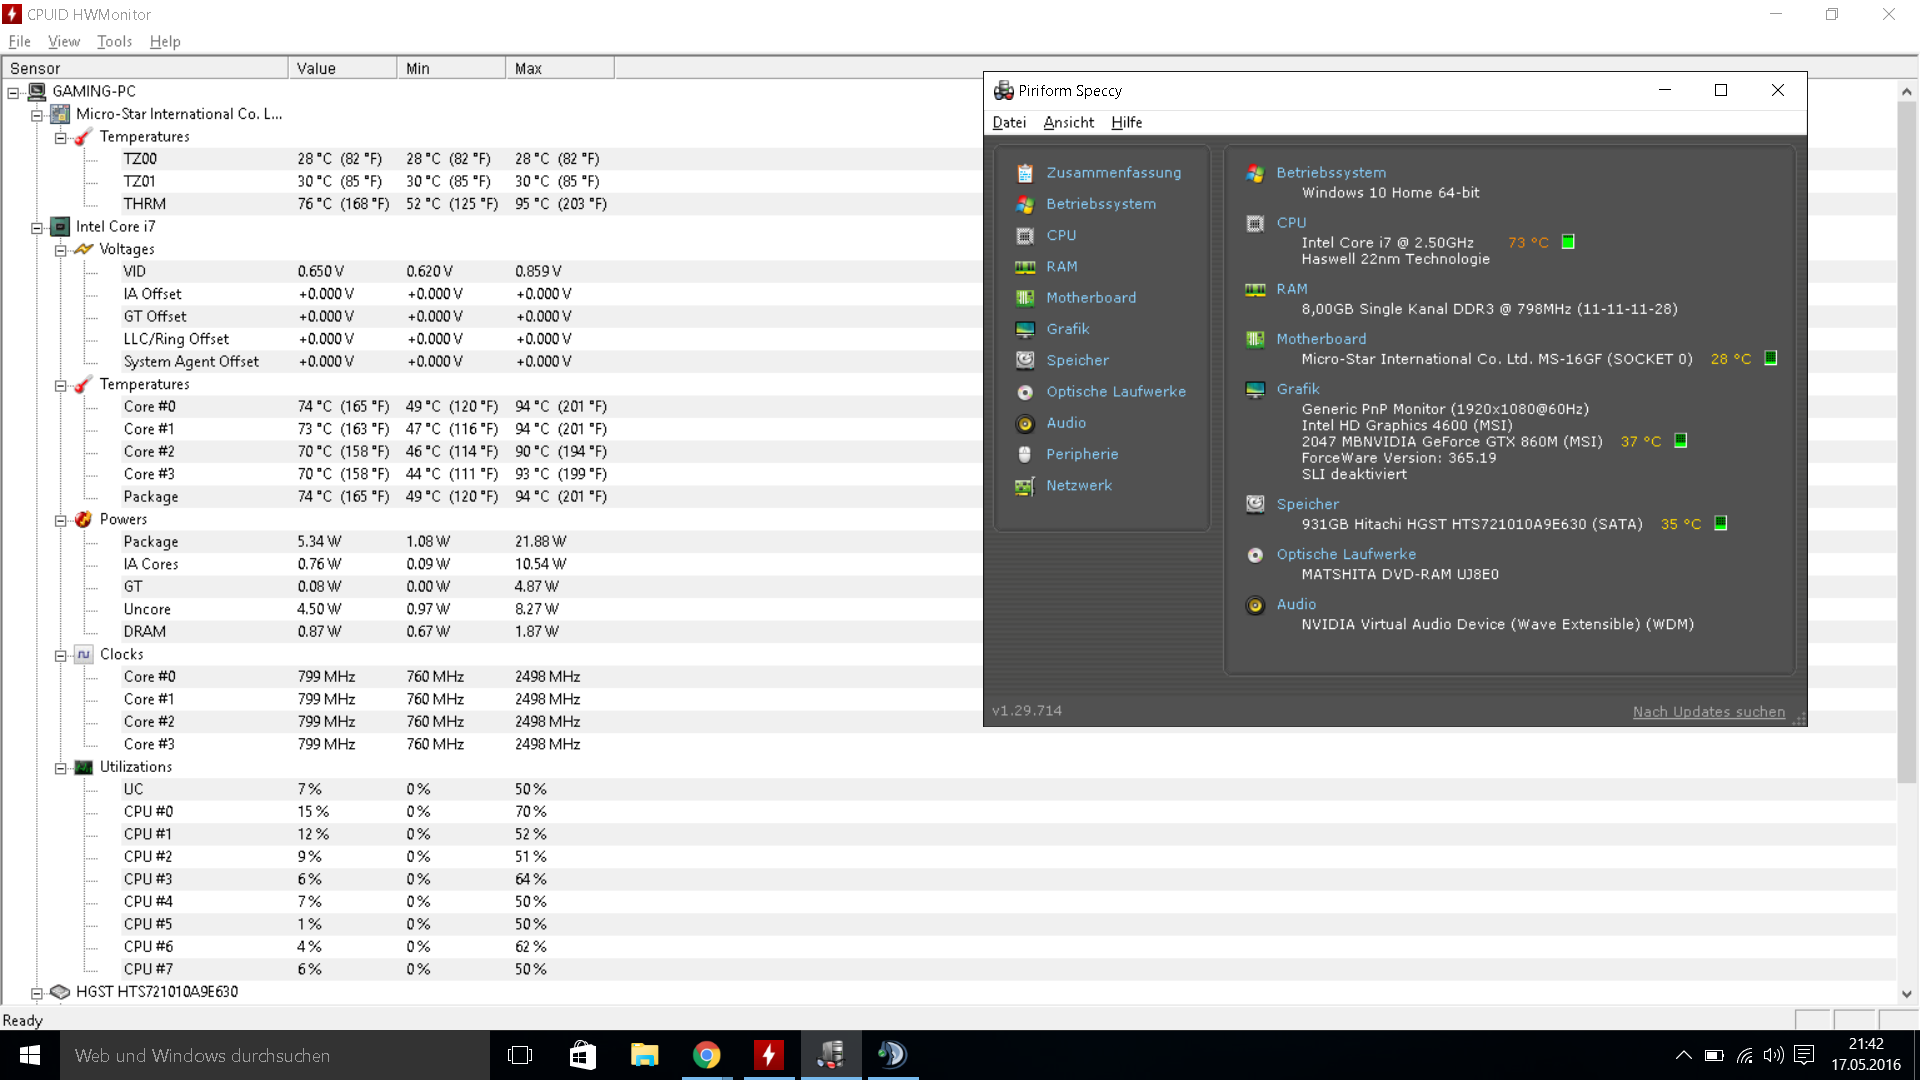Click the Max column header

pos(560,68)
